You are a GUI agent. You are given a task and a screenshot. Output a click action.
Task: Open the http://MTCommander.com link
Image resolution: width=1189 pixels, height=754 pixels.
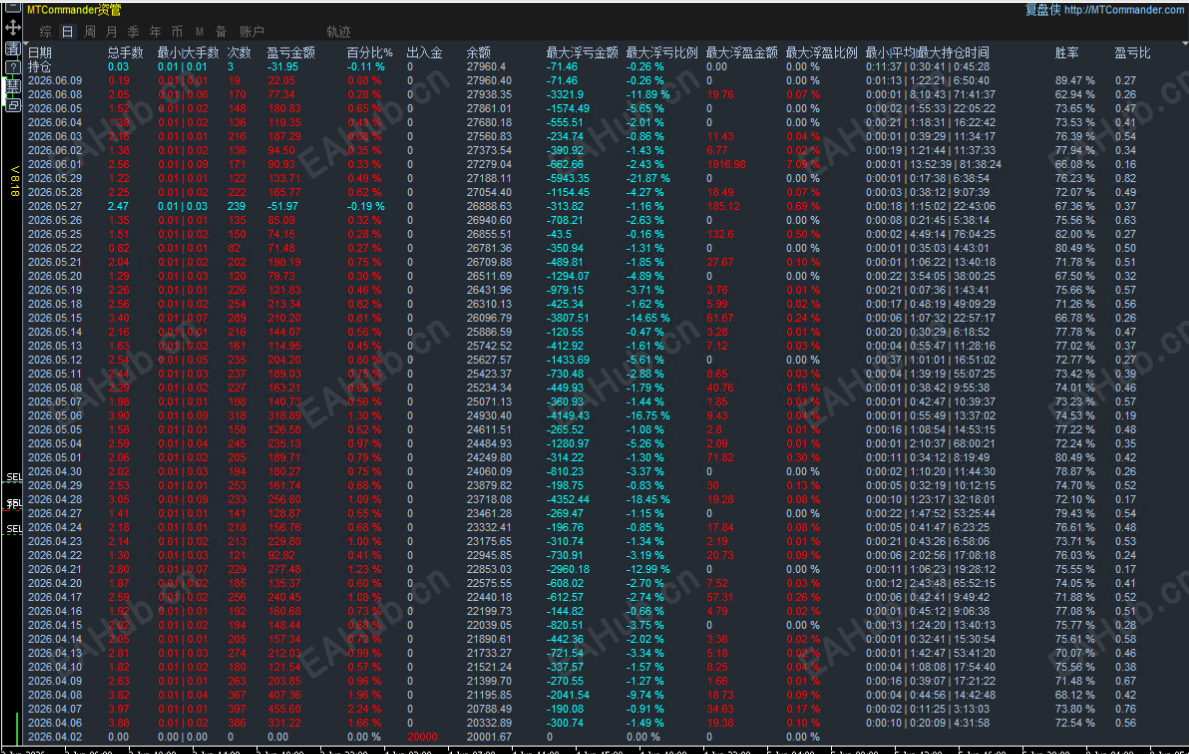[1124, 10]
